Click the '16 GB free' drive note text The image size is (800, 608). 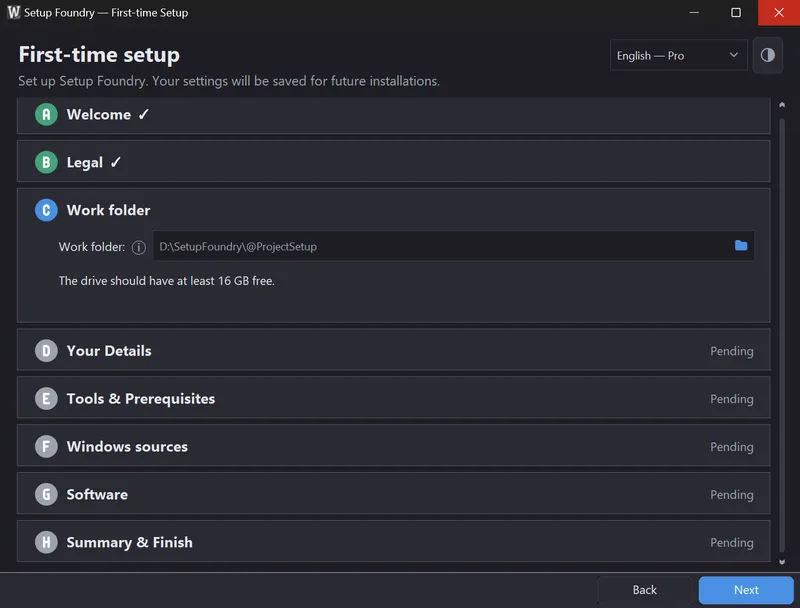pos(166,281)
